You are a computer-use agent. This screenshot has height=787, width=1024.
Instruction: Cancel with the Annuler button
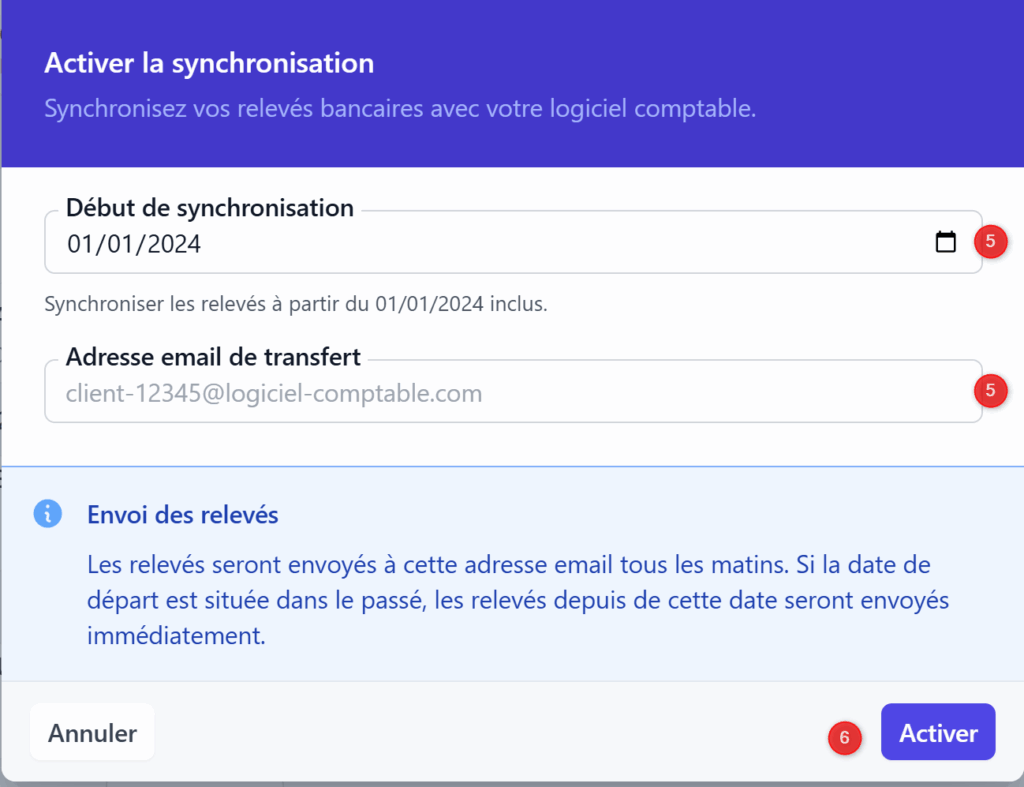click(92, 733)
